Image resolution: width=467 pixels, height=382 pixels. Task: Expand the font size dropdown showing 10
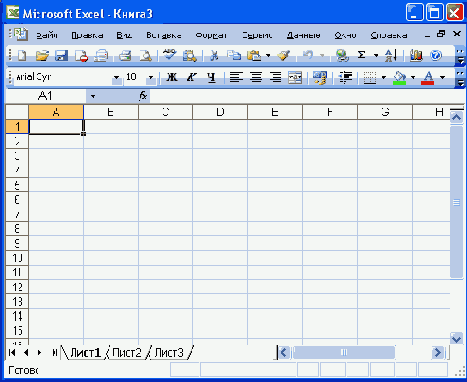click(x=151, y=77)
